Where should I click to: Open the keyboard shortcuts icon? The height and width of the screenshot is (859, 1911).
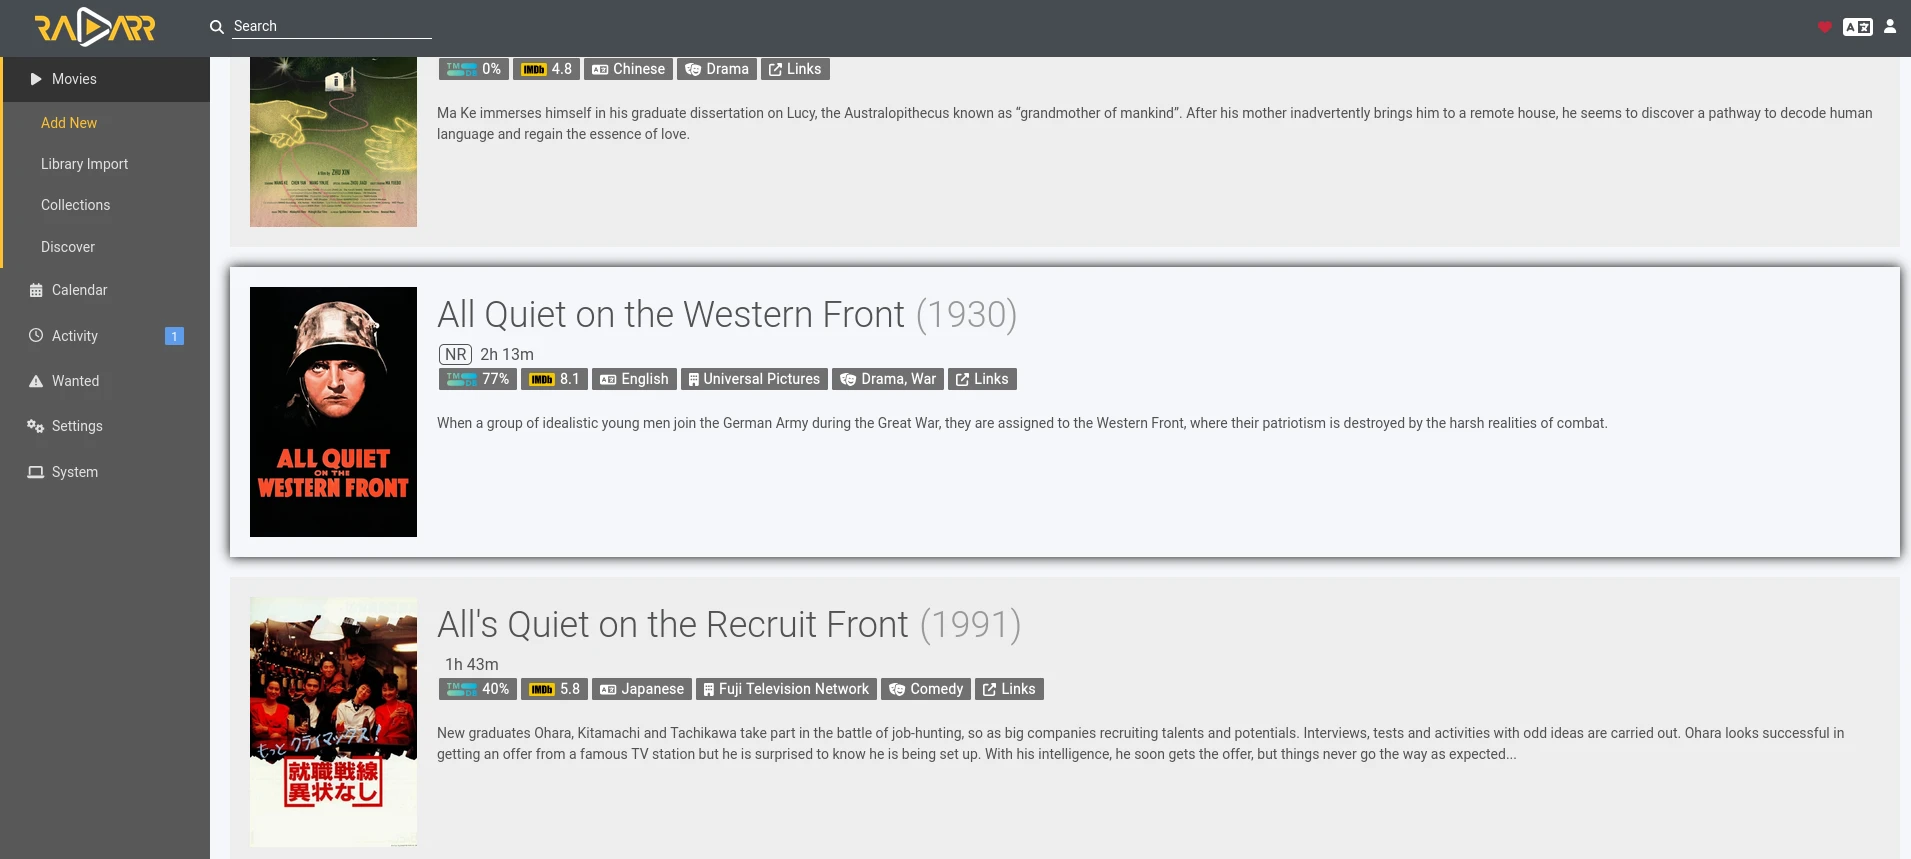(1857, 27)
